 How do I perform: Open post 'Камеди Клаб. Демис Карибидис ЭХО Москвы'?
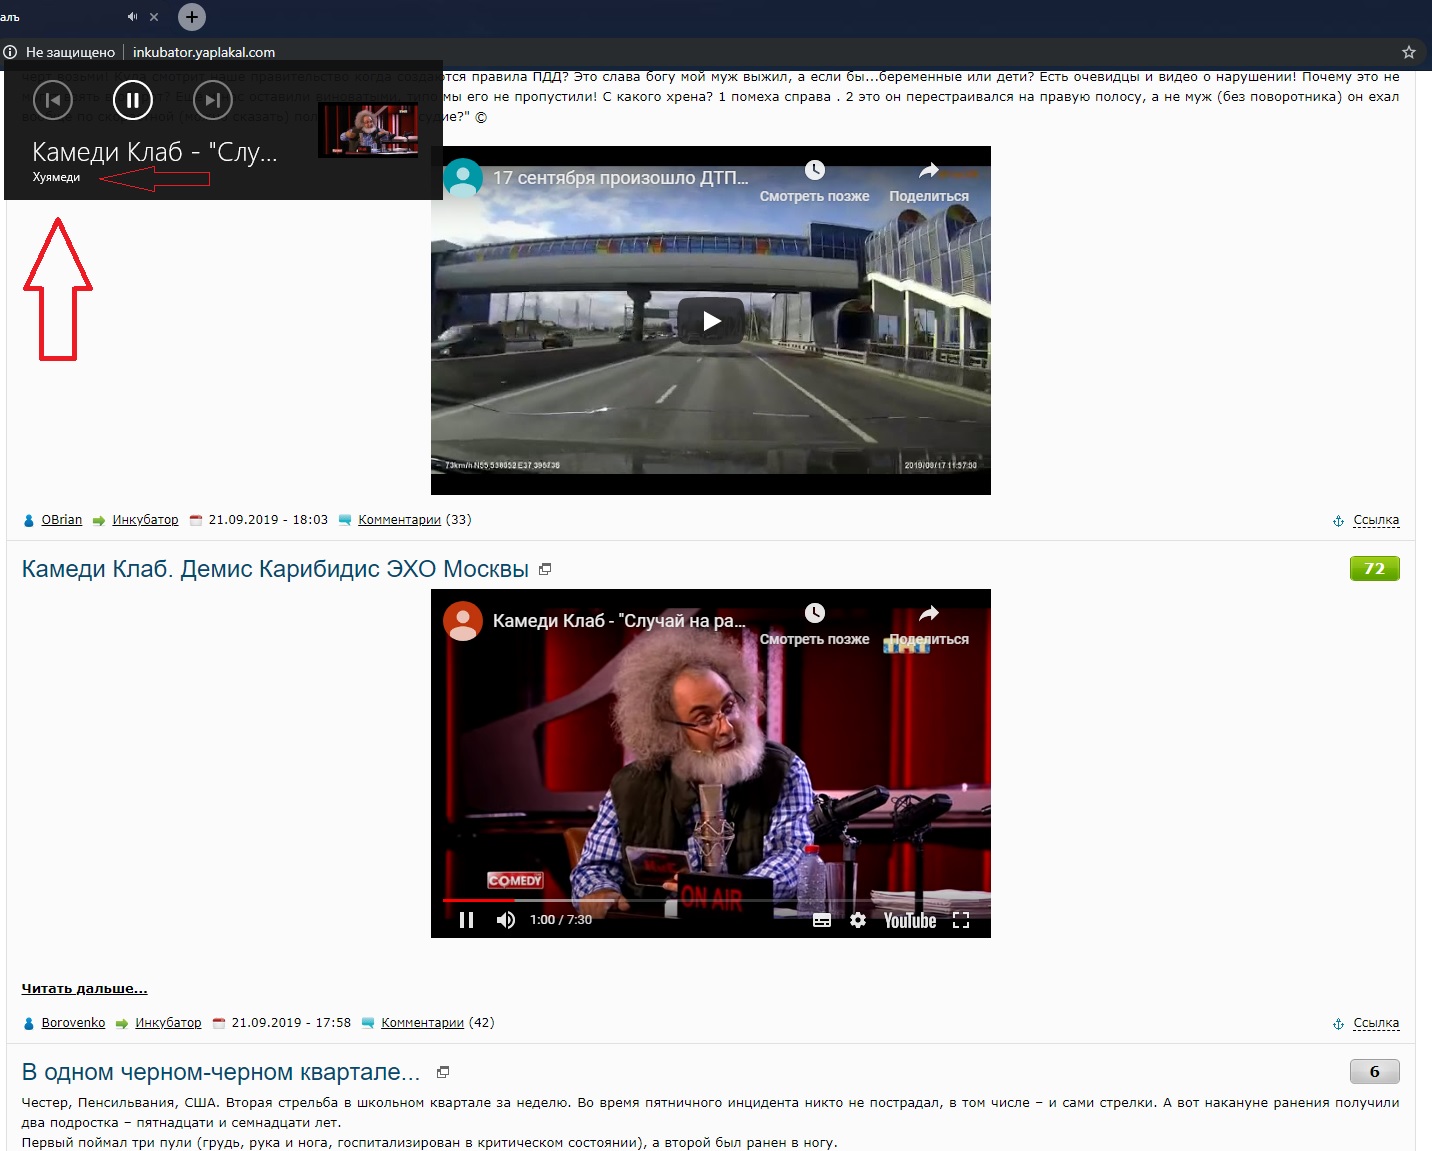click(275, 569)
